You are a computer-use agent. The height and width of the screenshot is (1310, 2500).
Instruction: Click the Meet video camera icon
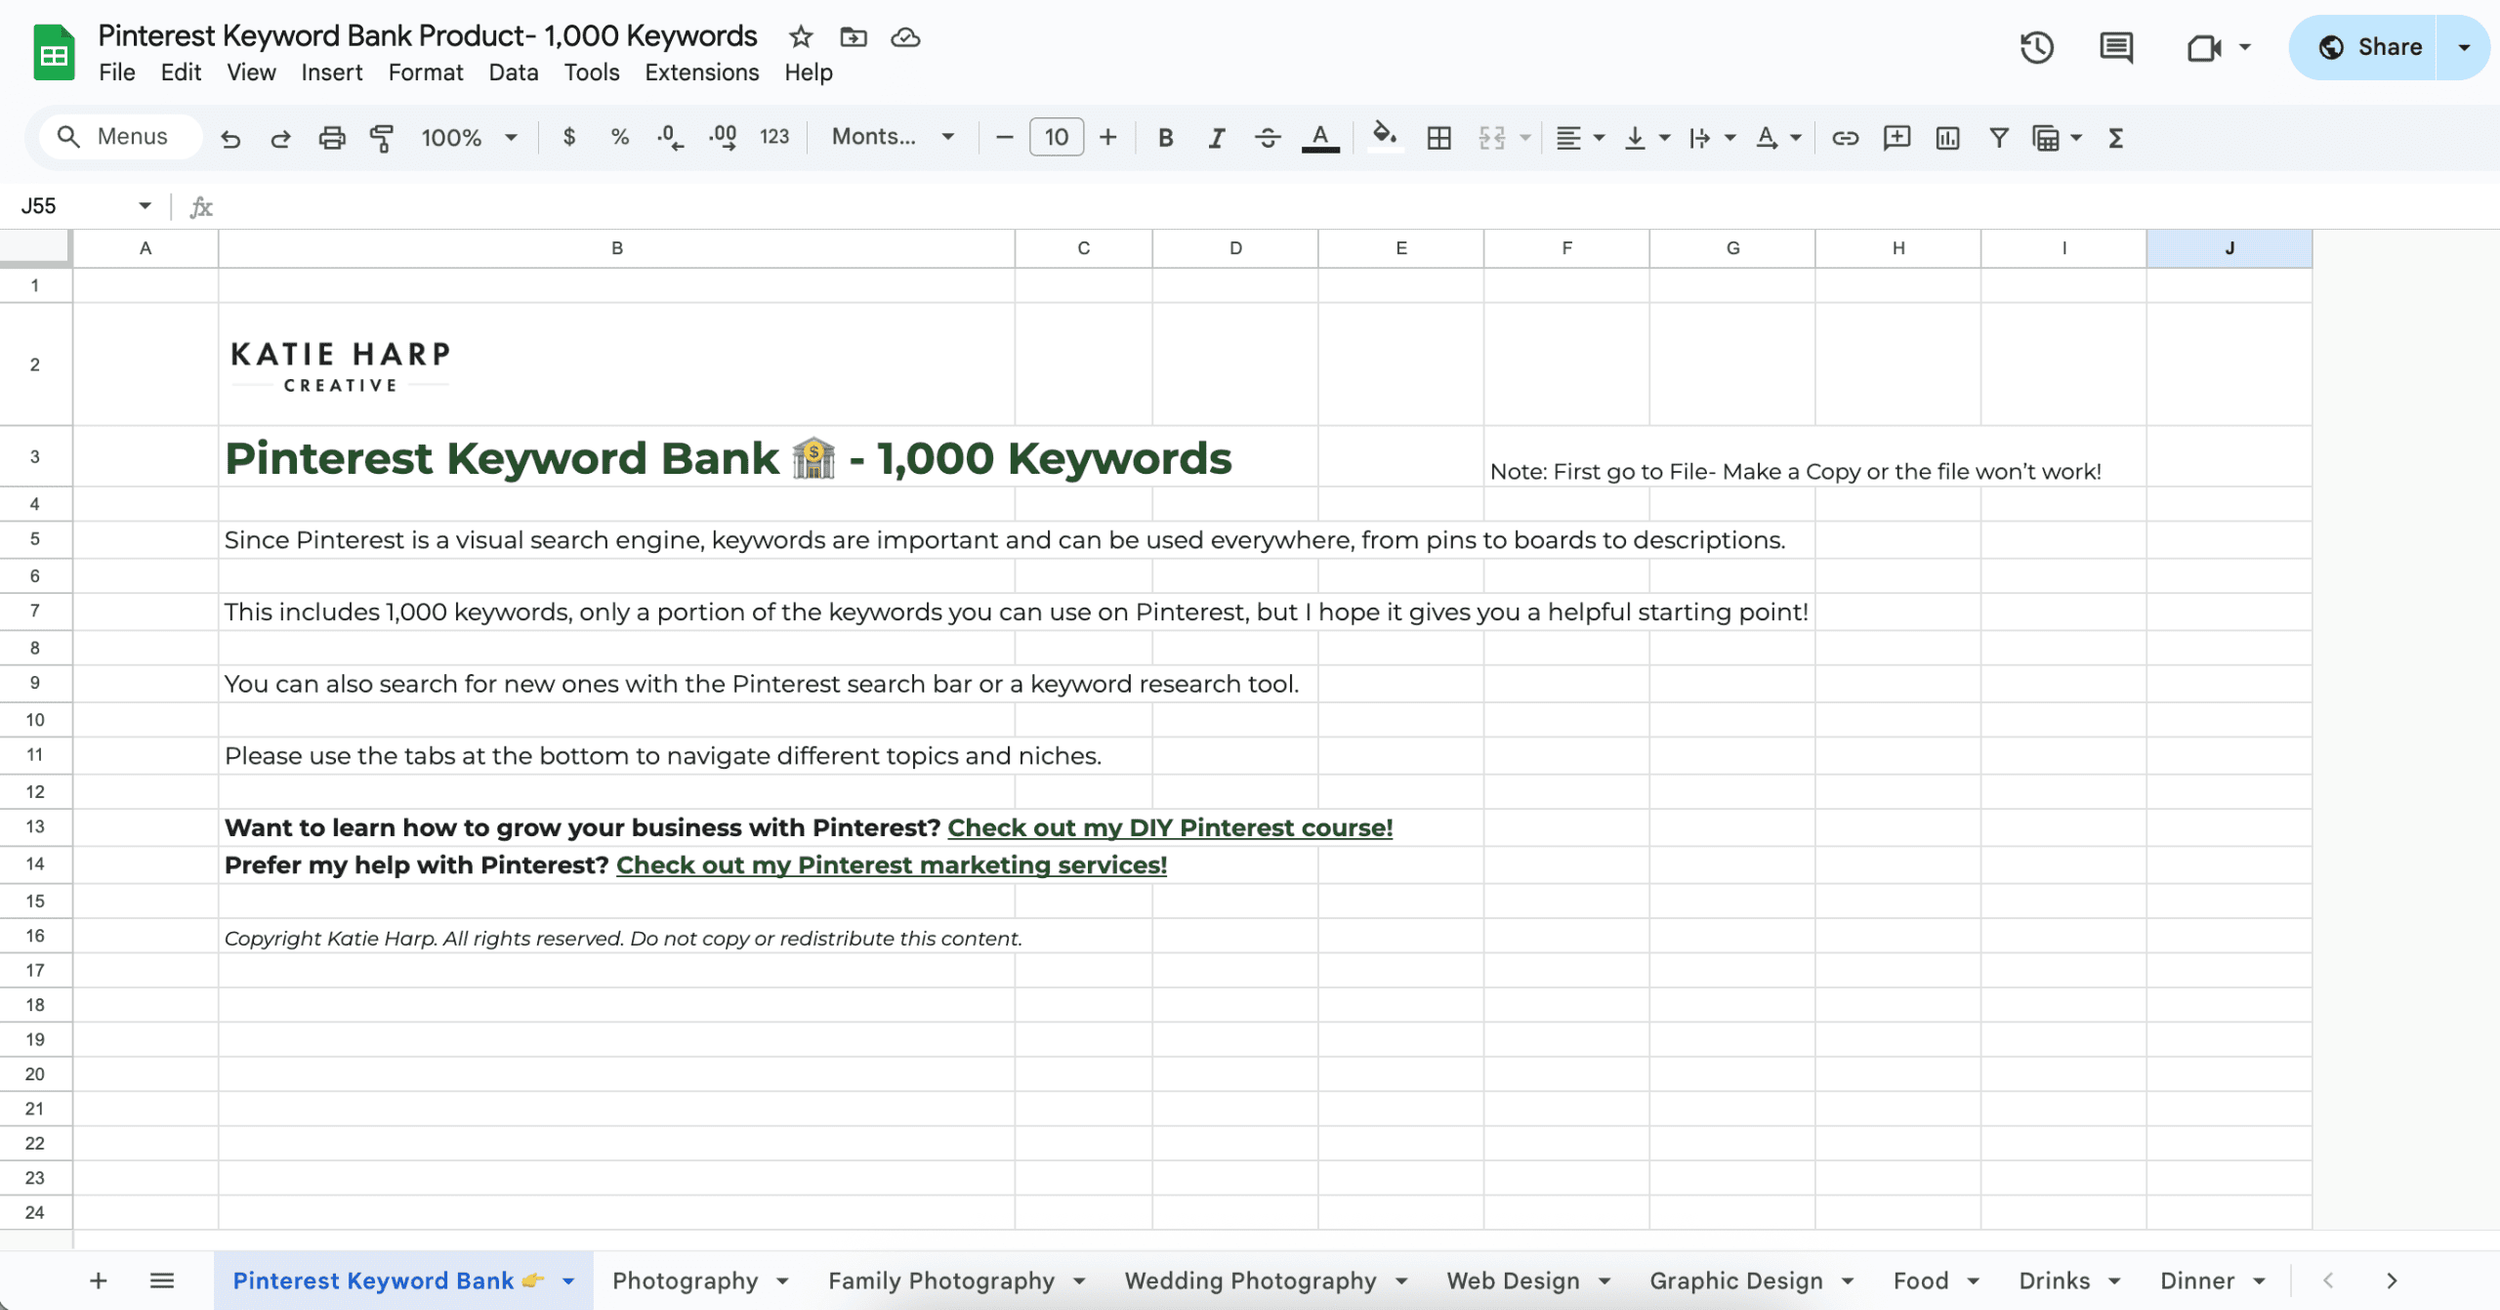2204,47
